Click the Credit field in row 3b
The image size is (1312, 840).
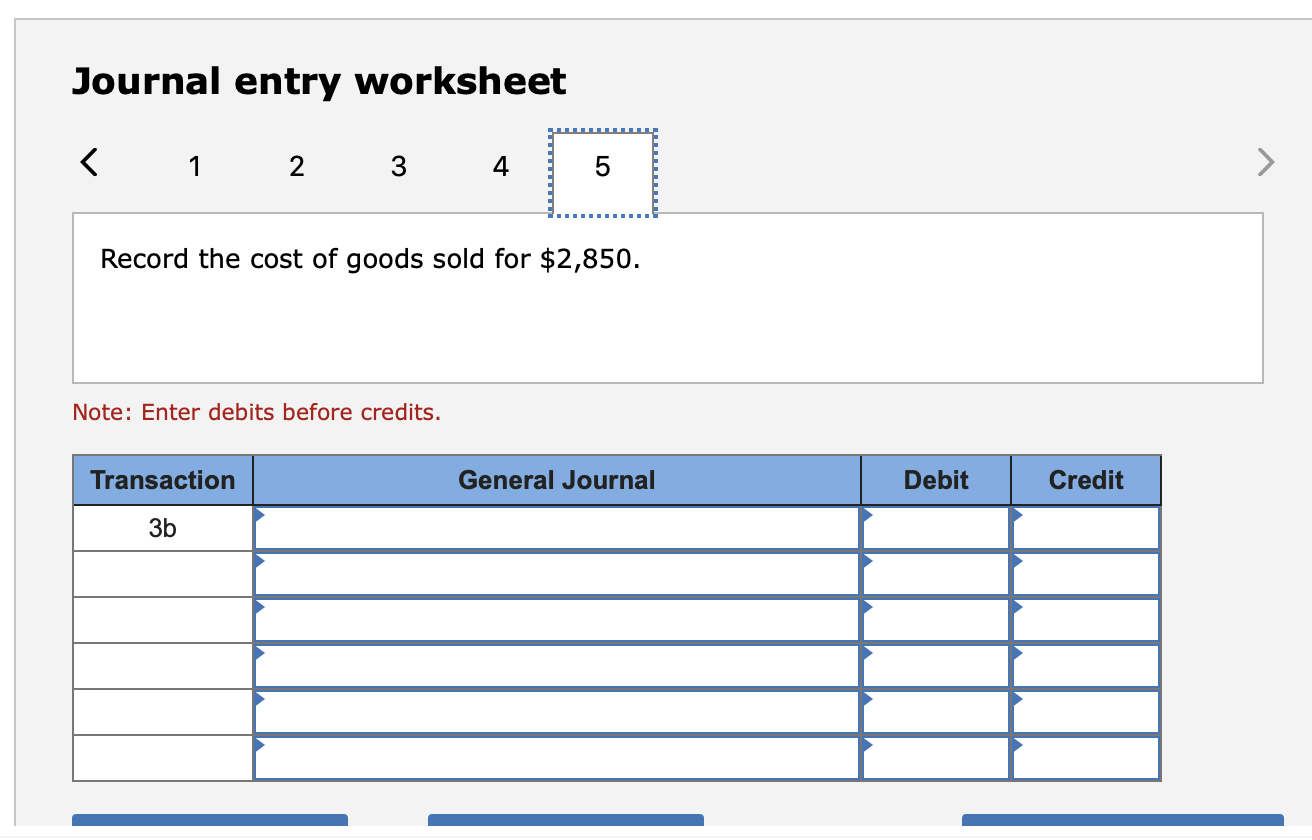pos(1085,527)
